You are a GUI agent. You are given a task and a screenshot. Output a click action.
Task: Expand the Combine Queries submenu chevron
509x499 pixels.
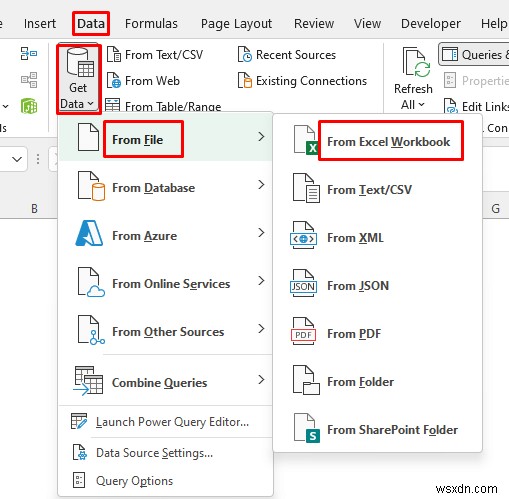pos(261,380)
